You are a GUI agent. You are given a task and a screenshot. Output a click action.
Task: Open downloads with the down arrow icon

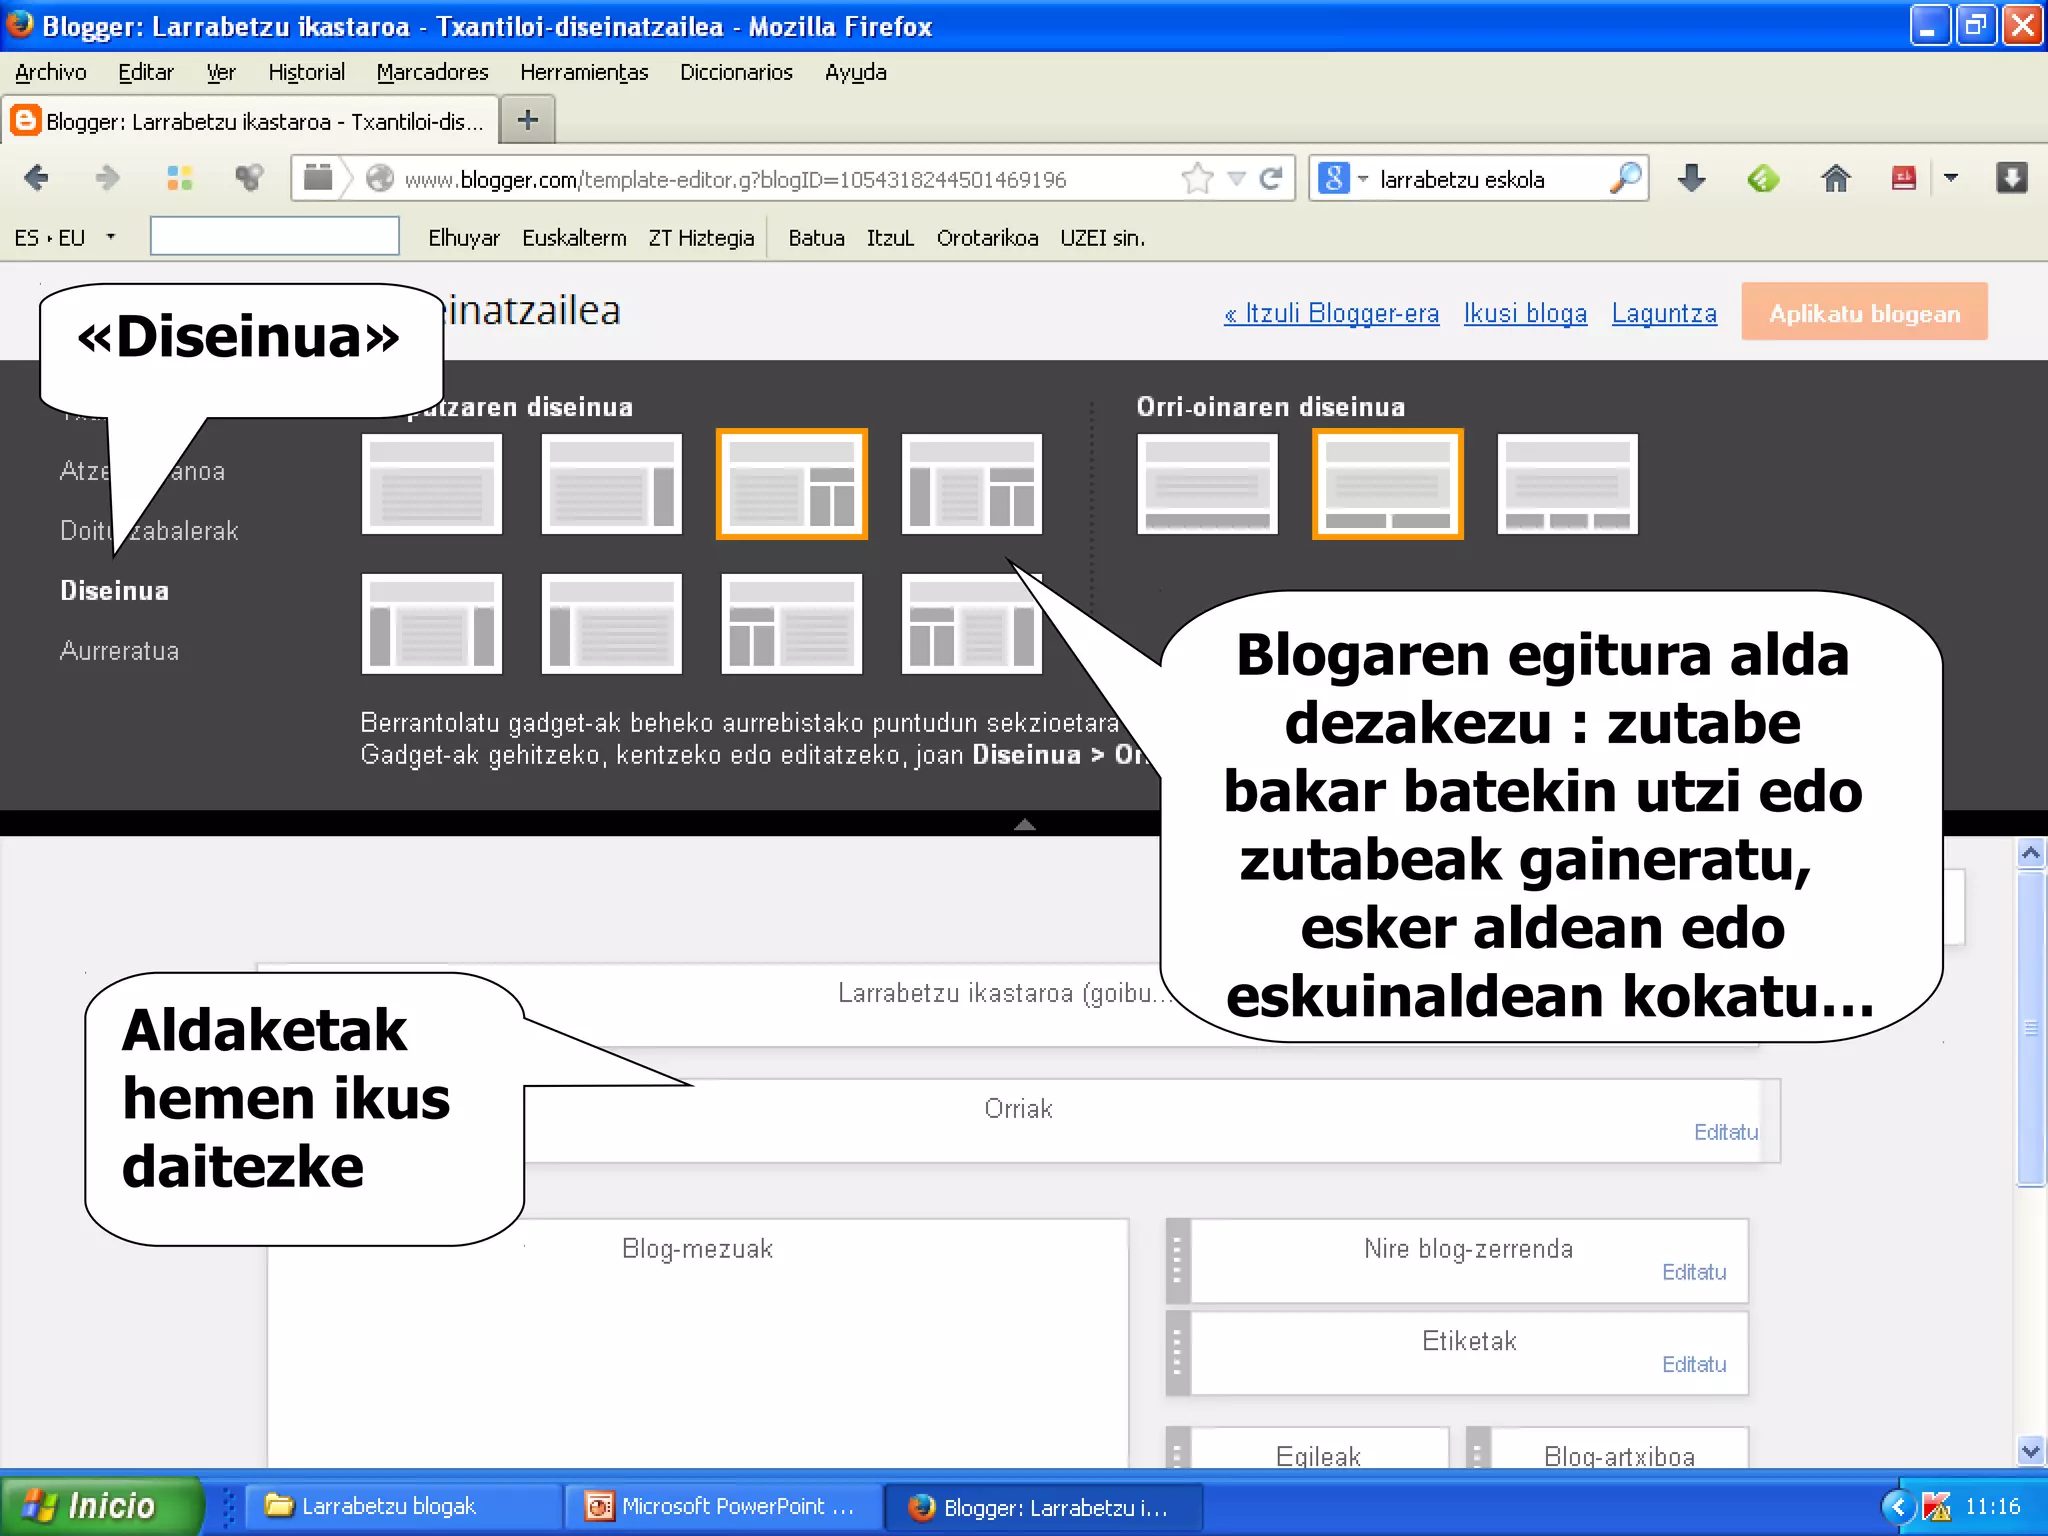pyautogui.click(x=1691, y=179)
